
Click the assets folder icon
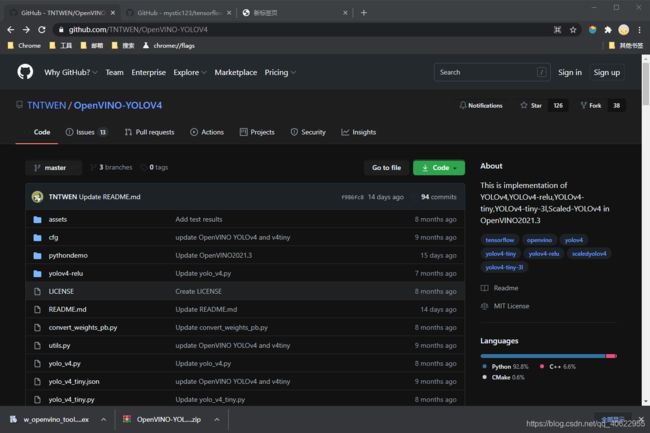point(37,219)
